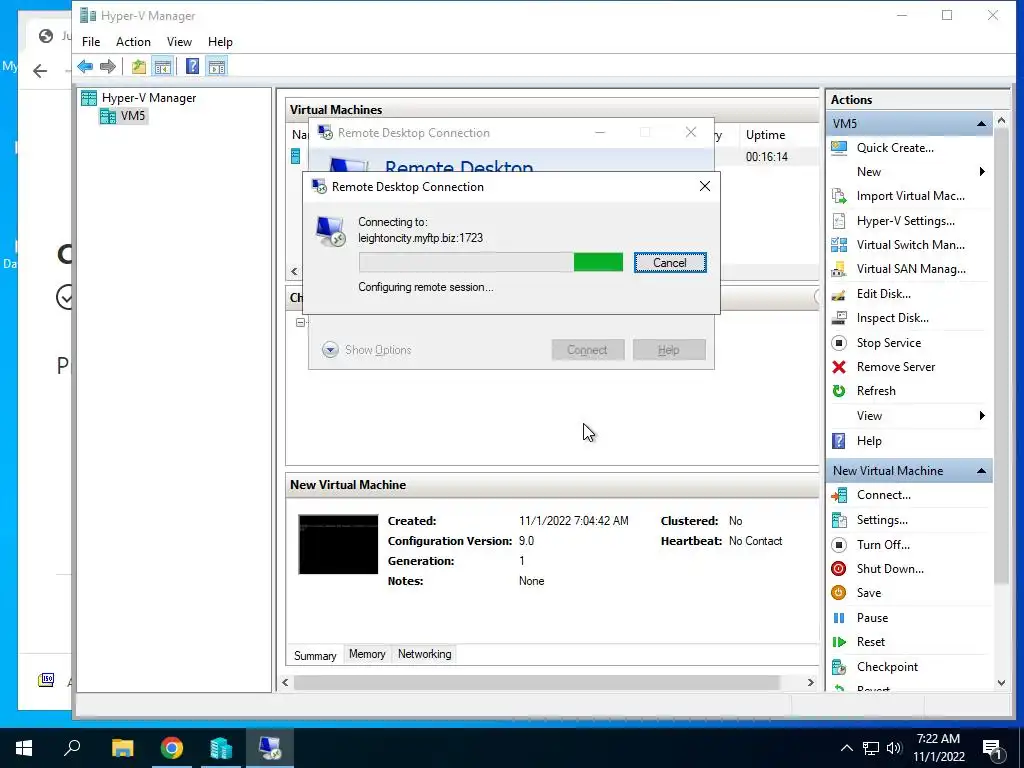This screenshot has width=1024, height=768.
Task: Click the Pause icon in Actions pane
Action: pyautogui.click(x=839, y=618)
